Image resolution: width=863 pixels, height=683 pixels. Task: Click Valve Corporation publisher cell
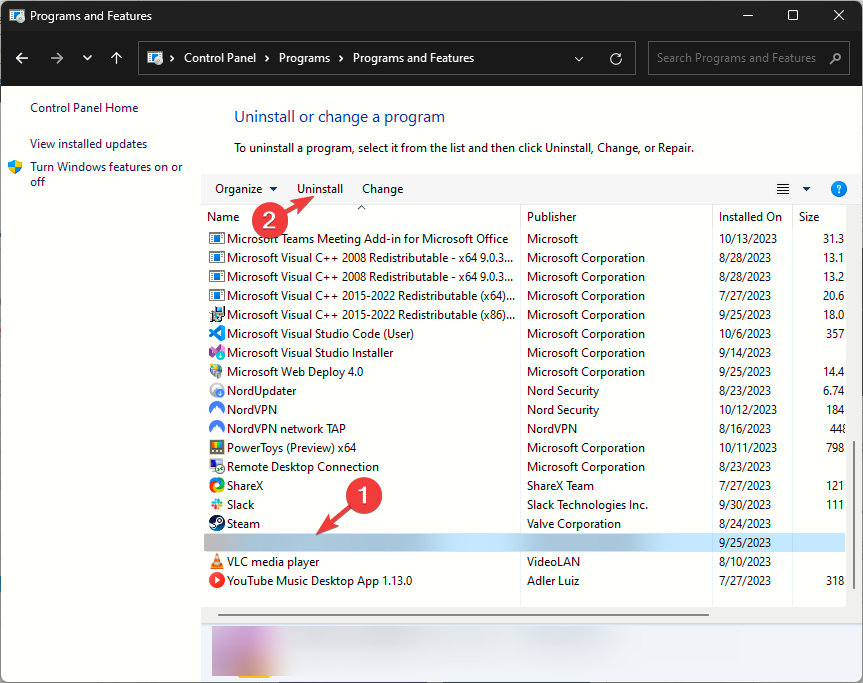point(573,523)
